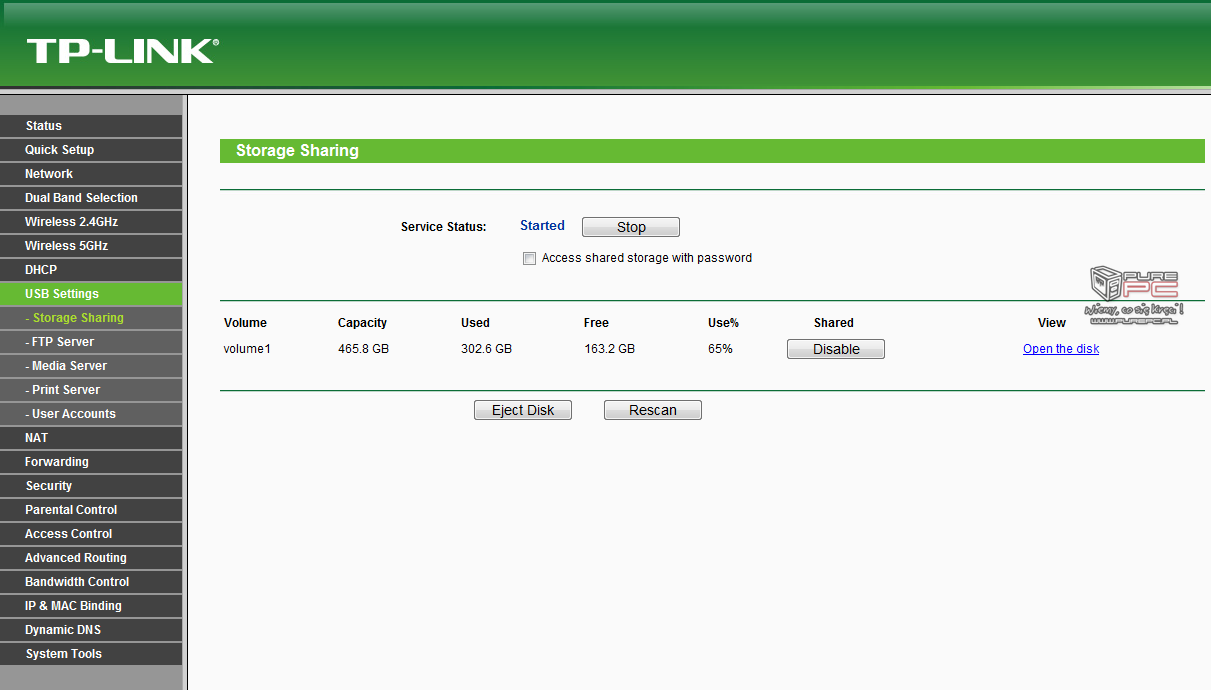
Task: Open the Media Server submenu
Action: (69, 366)
